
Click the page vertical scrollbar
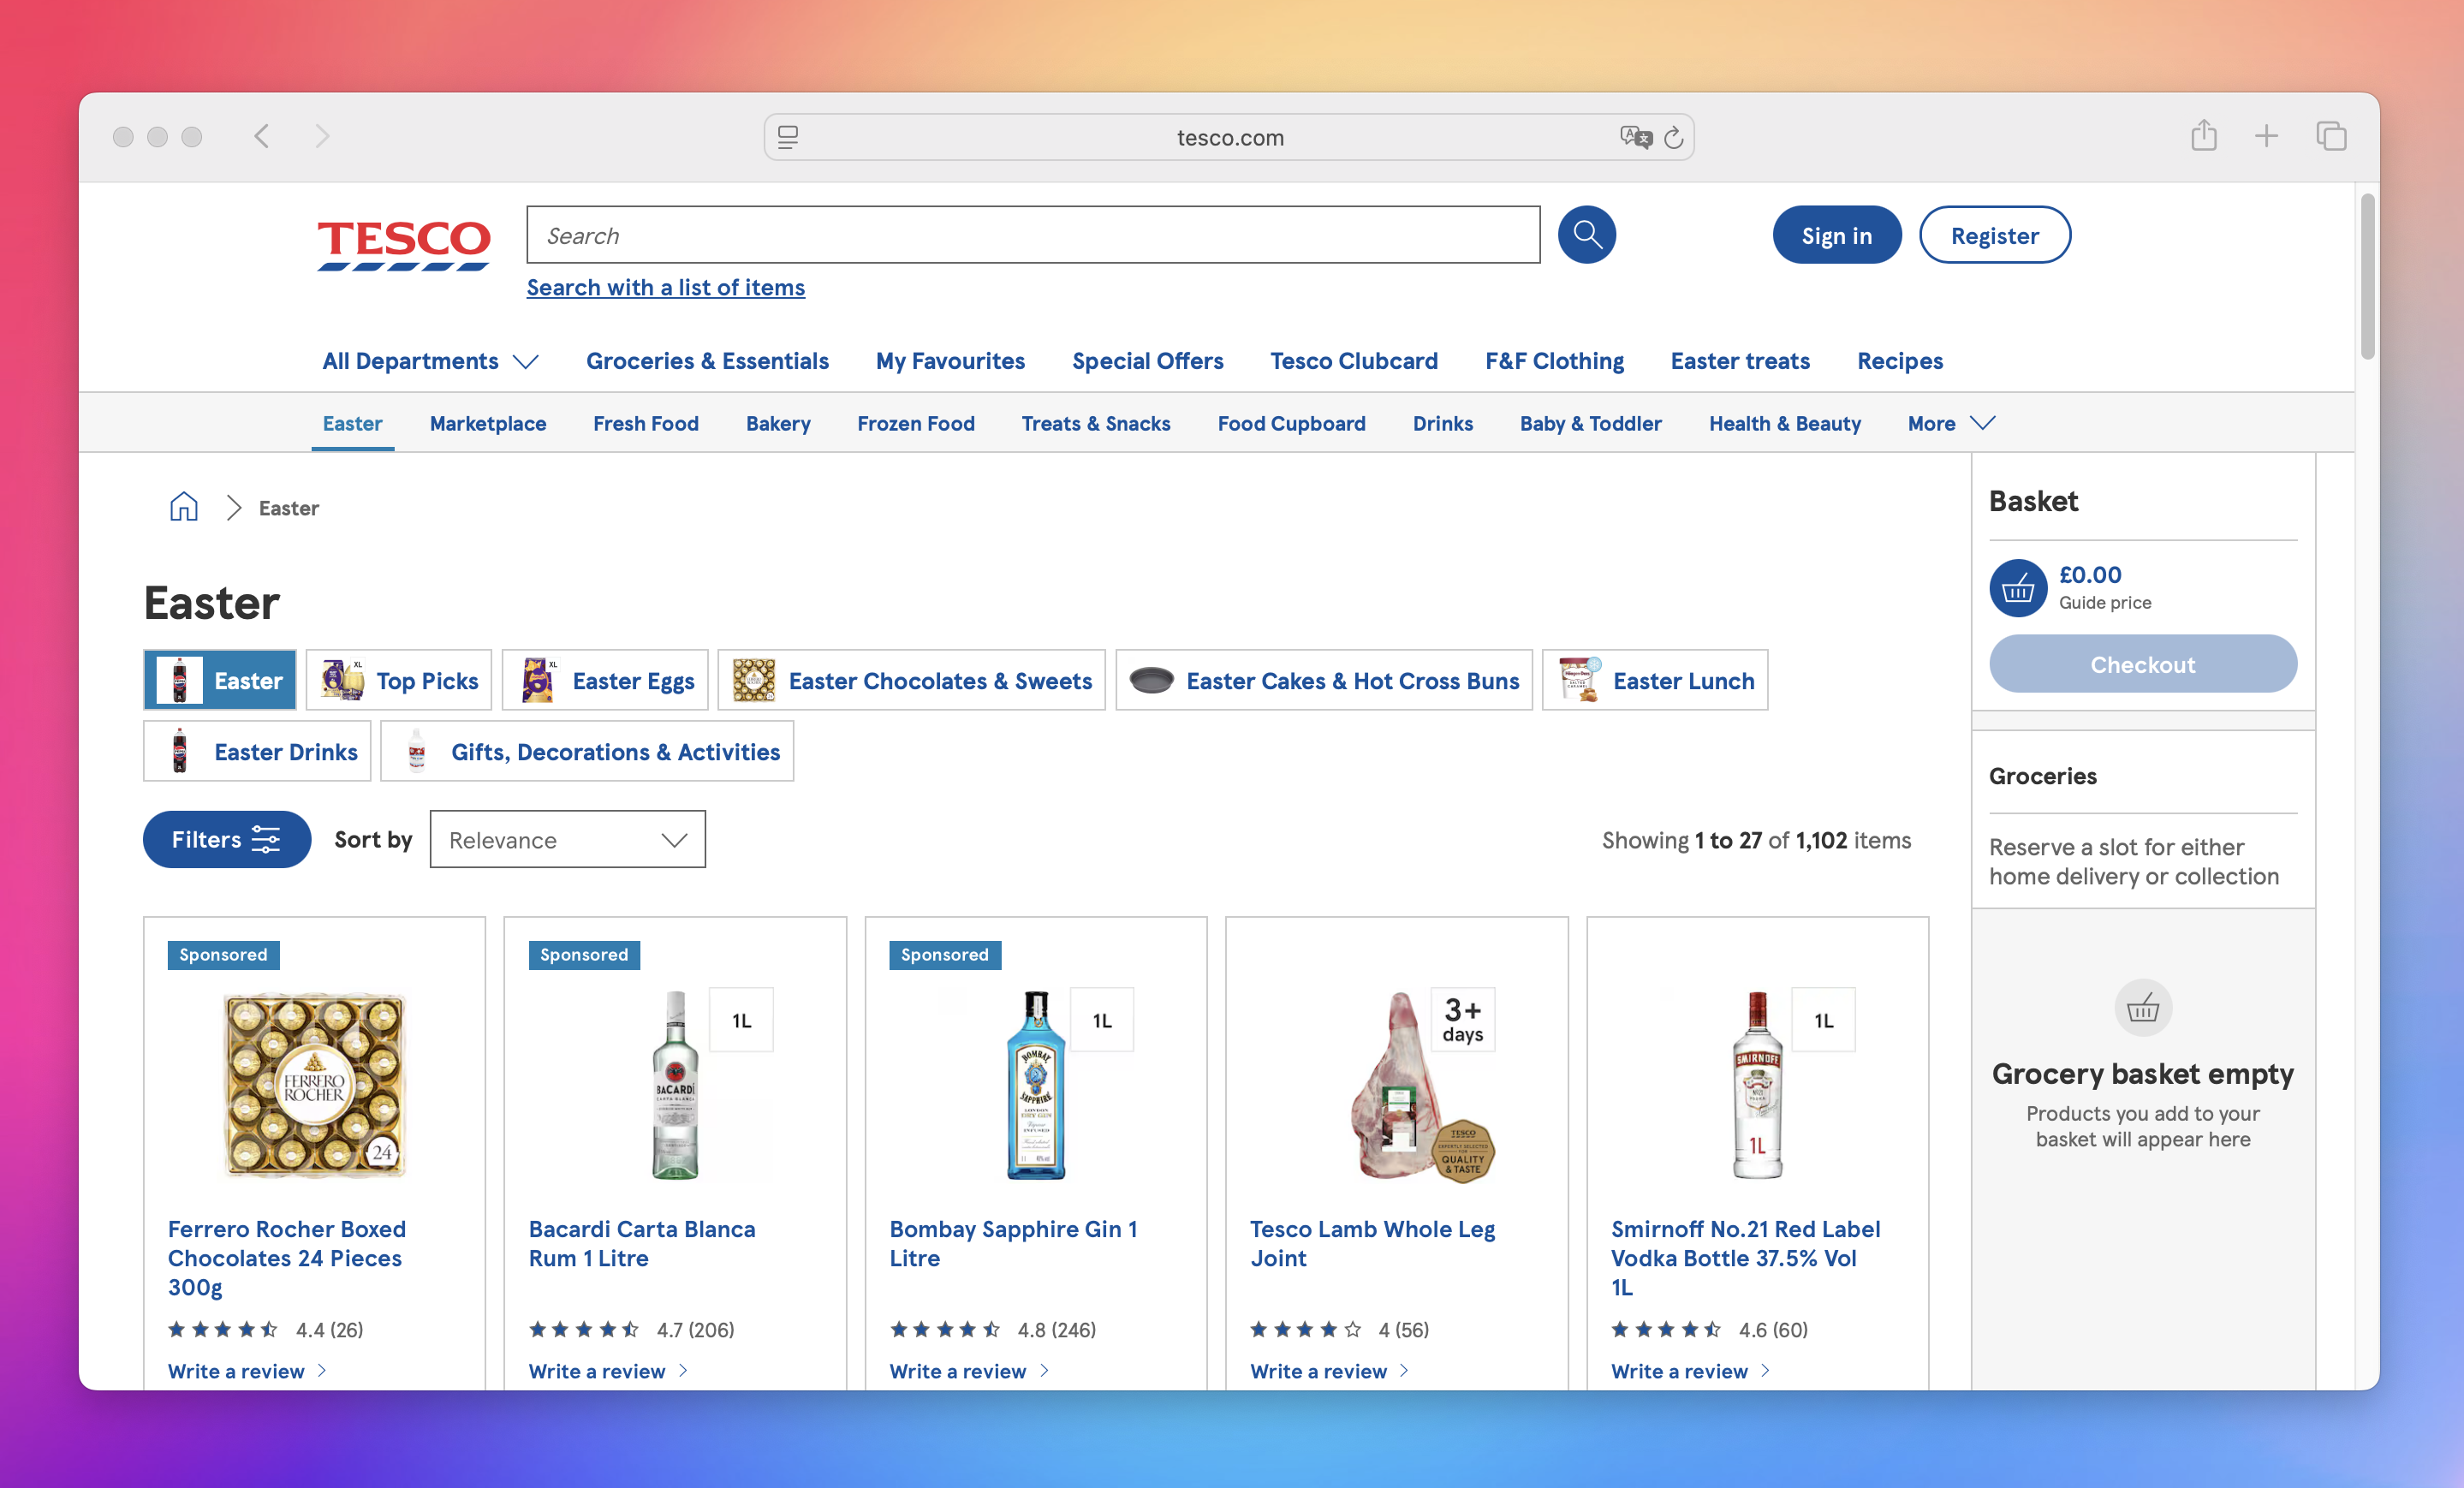click(2367, 276)
